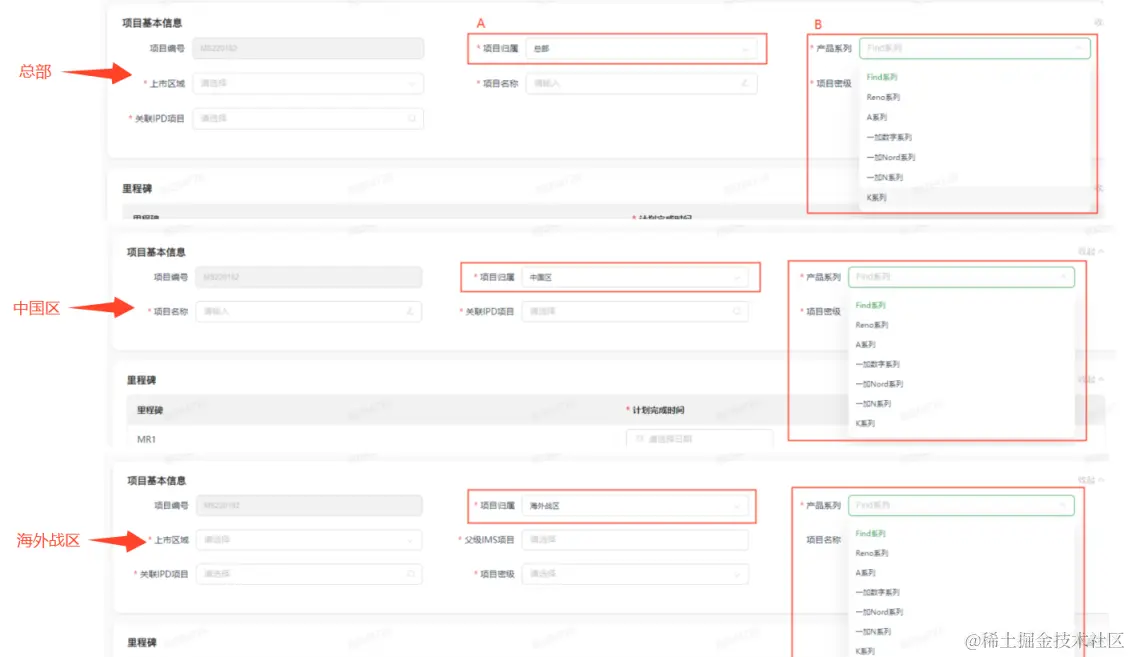Collapse 项目基本信息 via 收起 in 中国区 form
The height and width of the screenshot is (657, 1131).
pyautogui.click(x=1091, y=251)
